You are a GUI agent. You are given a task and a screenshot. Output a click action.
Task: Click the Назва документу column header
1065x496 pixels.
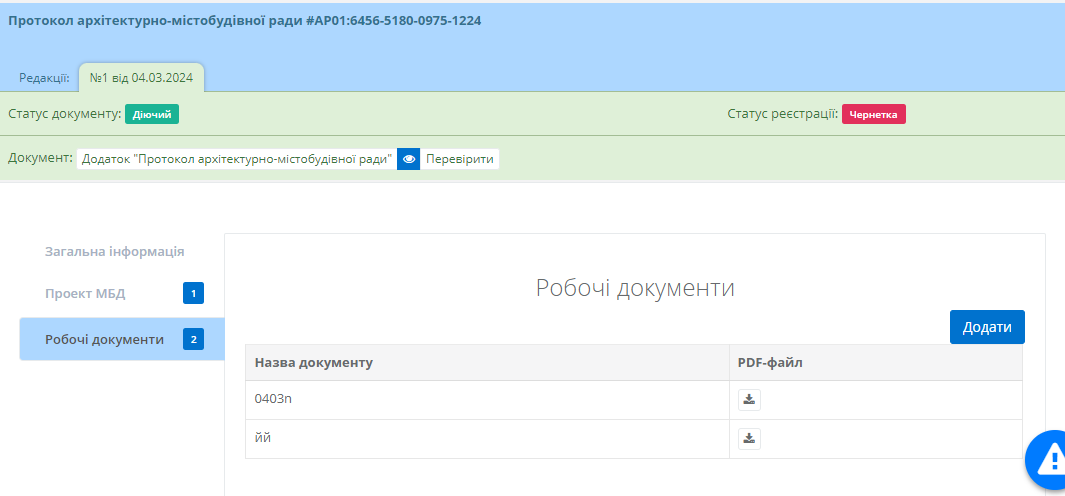point(314,362)
